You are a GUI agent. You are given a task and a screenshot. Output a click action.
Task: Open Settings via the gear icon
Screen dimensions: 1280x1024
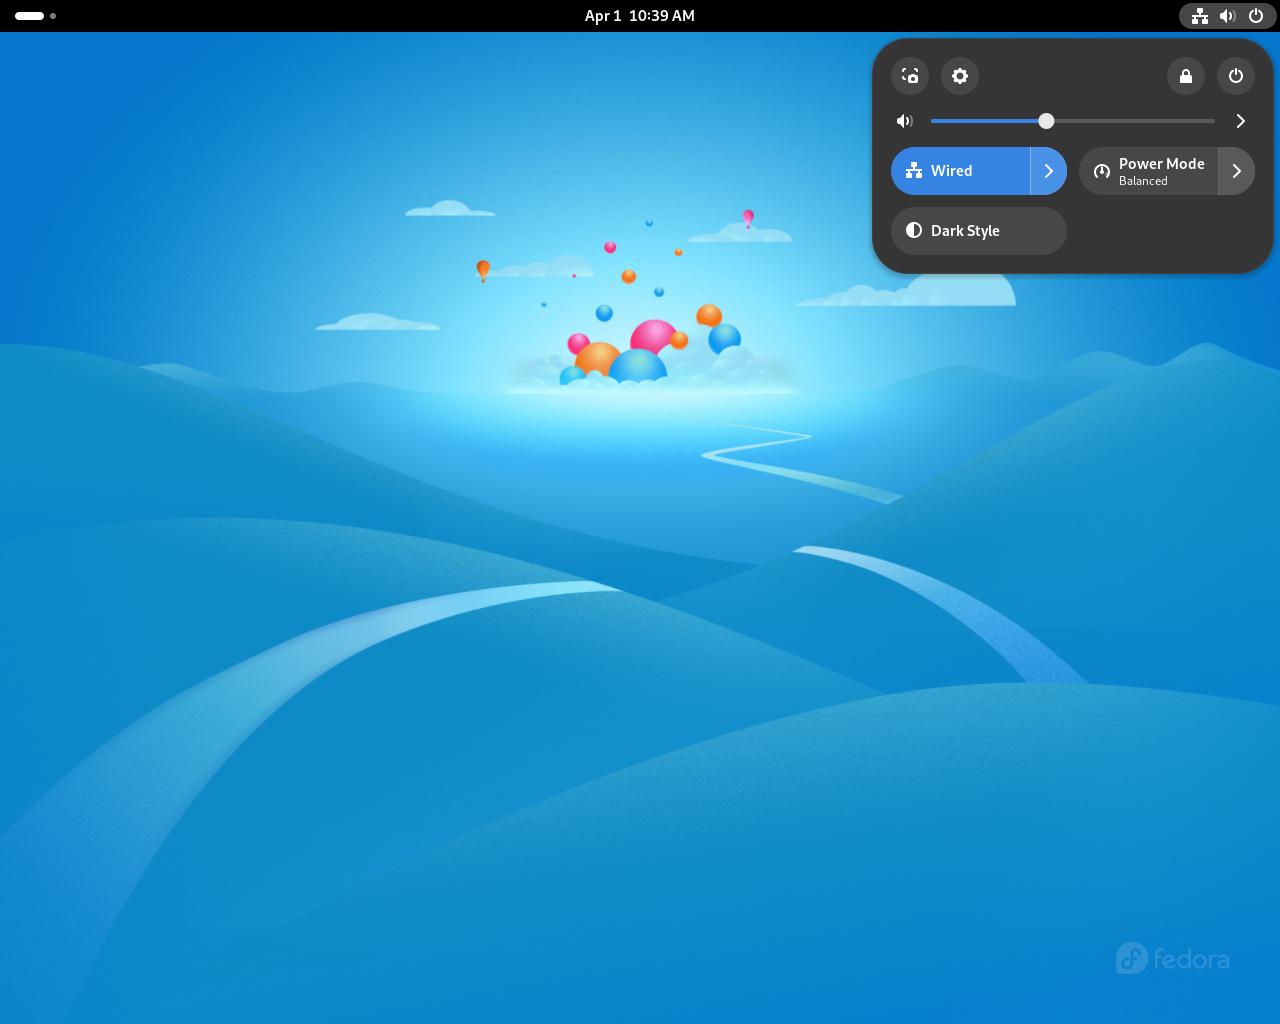point(960,76)
